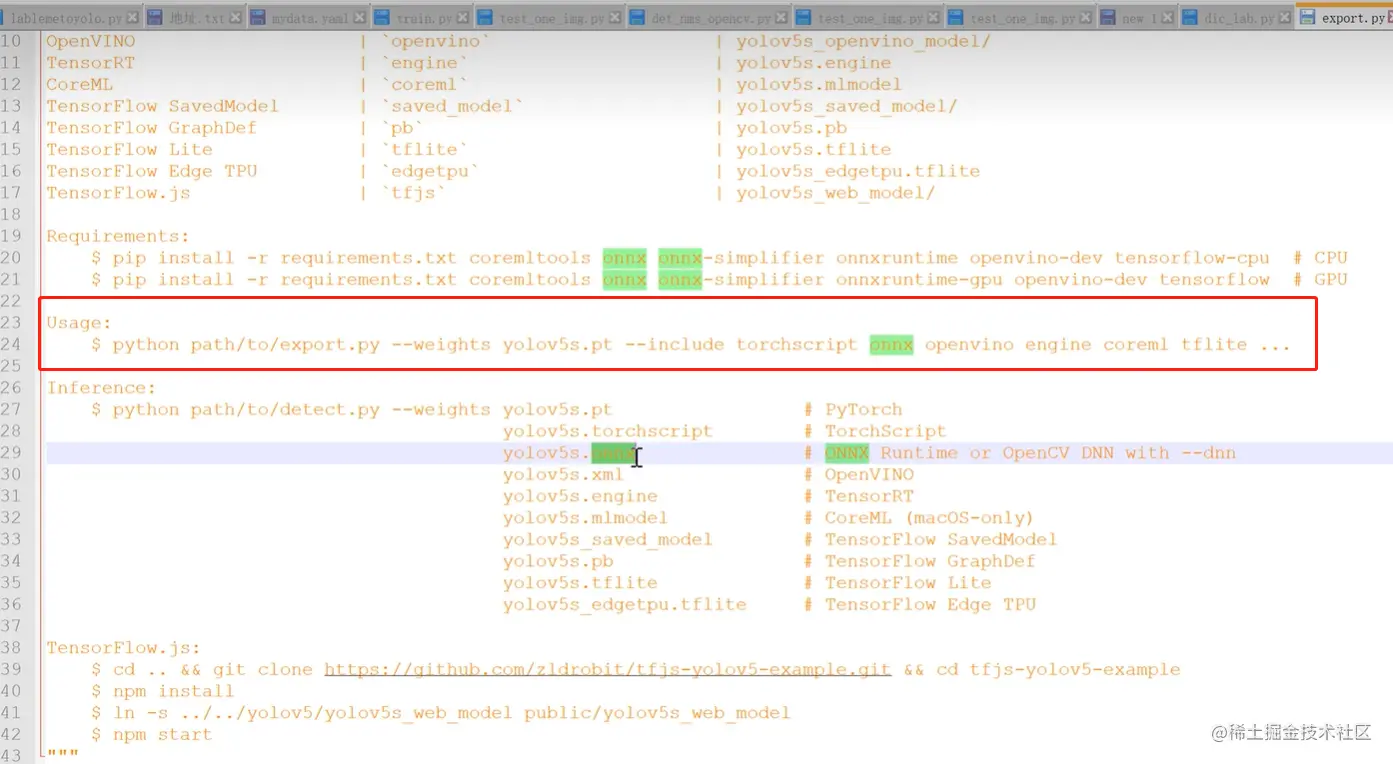The image size is (1393, 764).
Task: Click the 'tensorflow-cpu' text
Action: point(1192,258)
